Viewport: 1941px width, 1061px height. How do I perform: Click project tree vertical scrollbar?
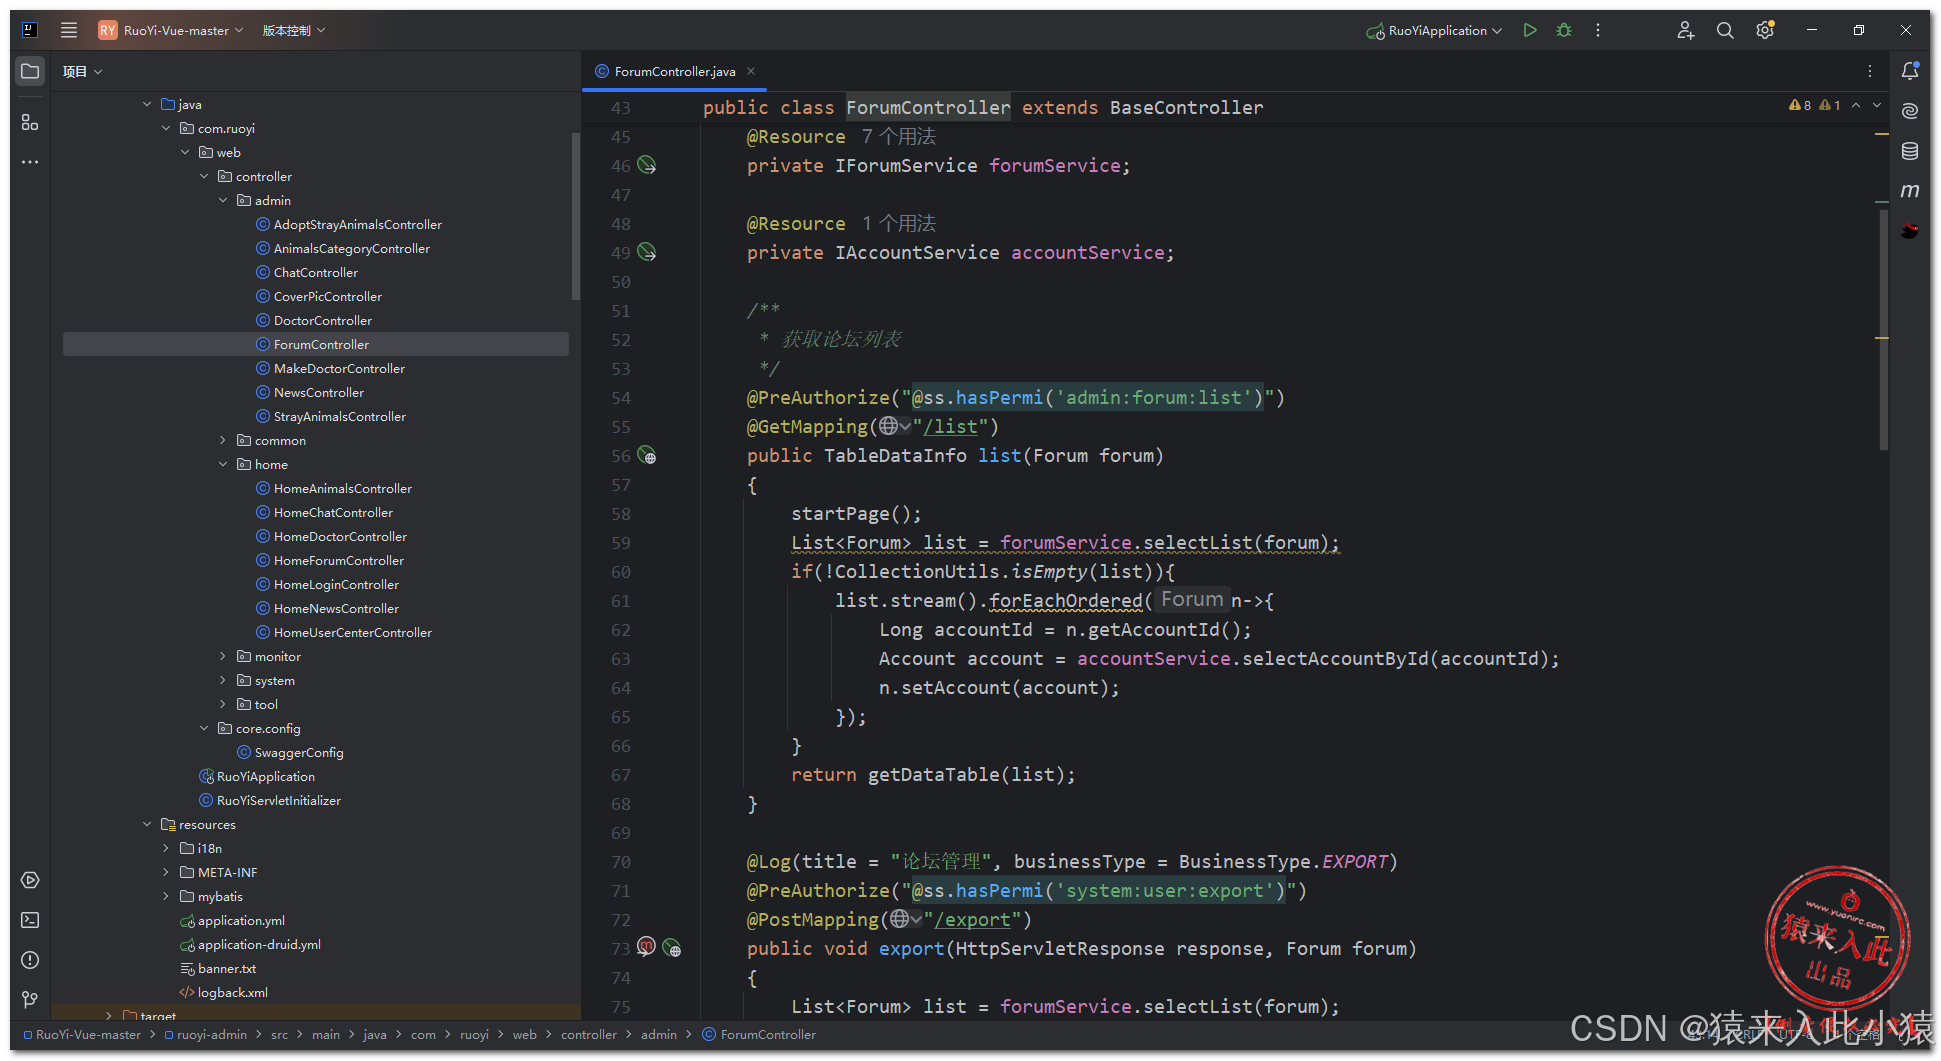click(x=575, y=215)
